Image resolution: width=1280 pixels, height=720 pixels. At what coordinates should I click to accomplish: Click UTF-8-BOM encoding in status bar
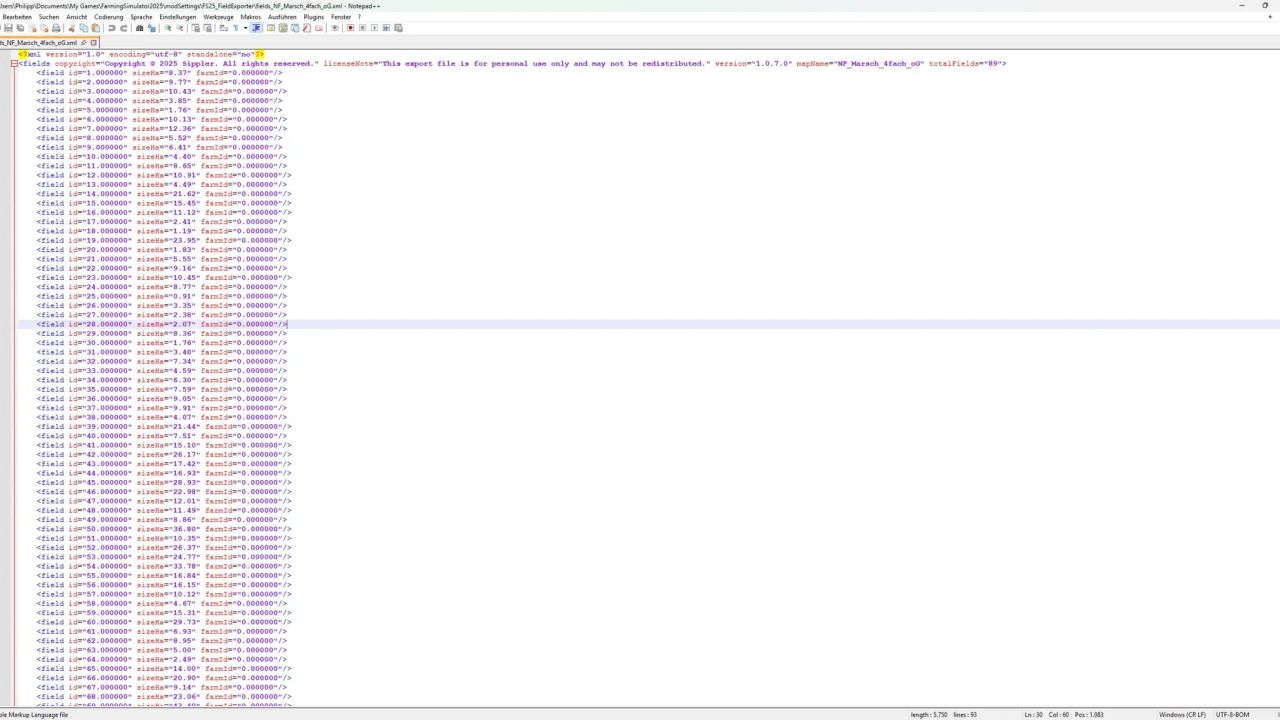(1232, 714)
